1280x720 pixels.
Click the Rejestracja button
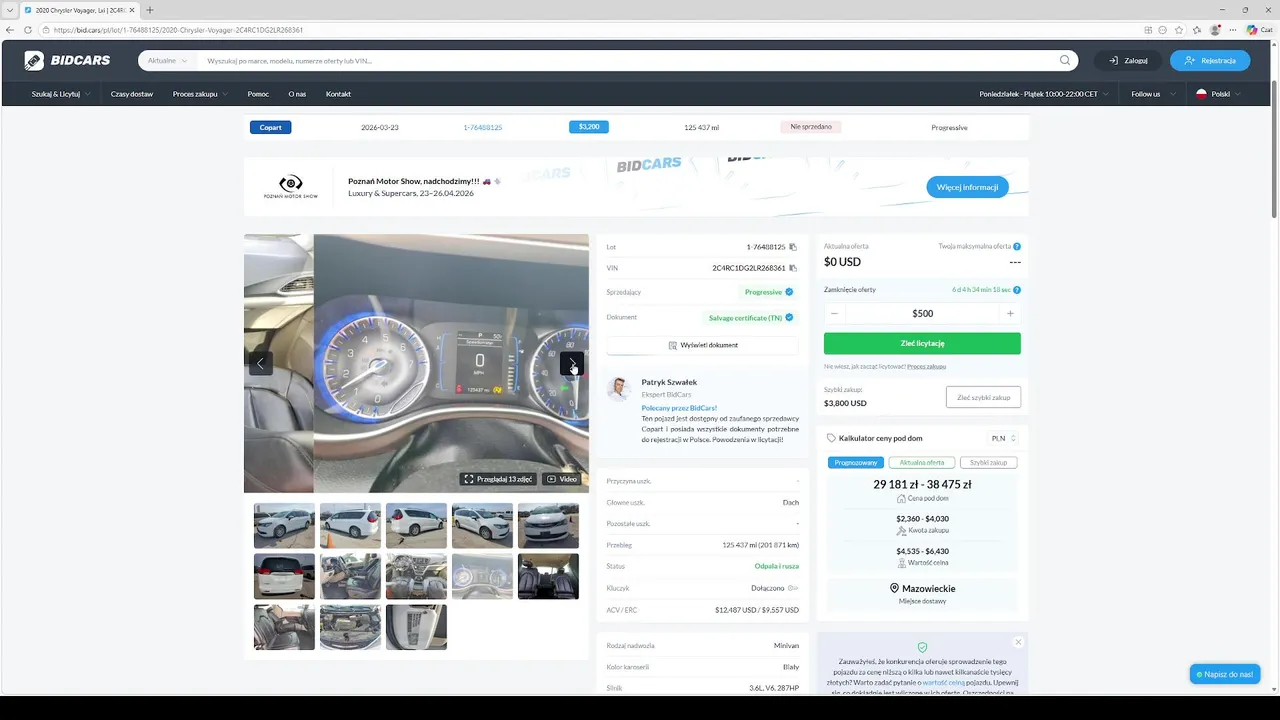(1210, 61)
